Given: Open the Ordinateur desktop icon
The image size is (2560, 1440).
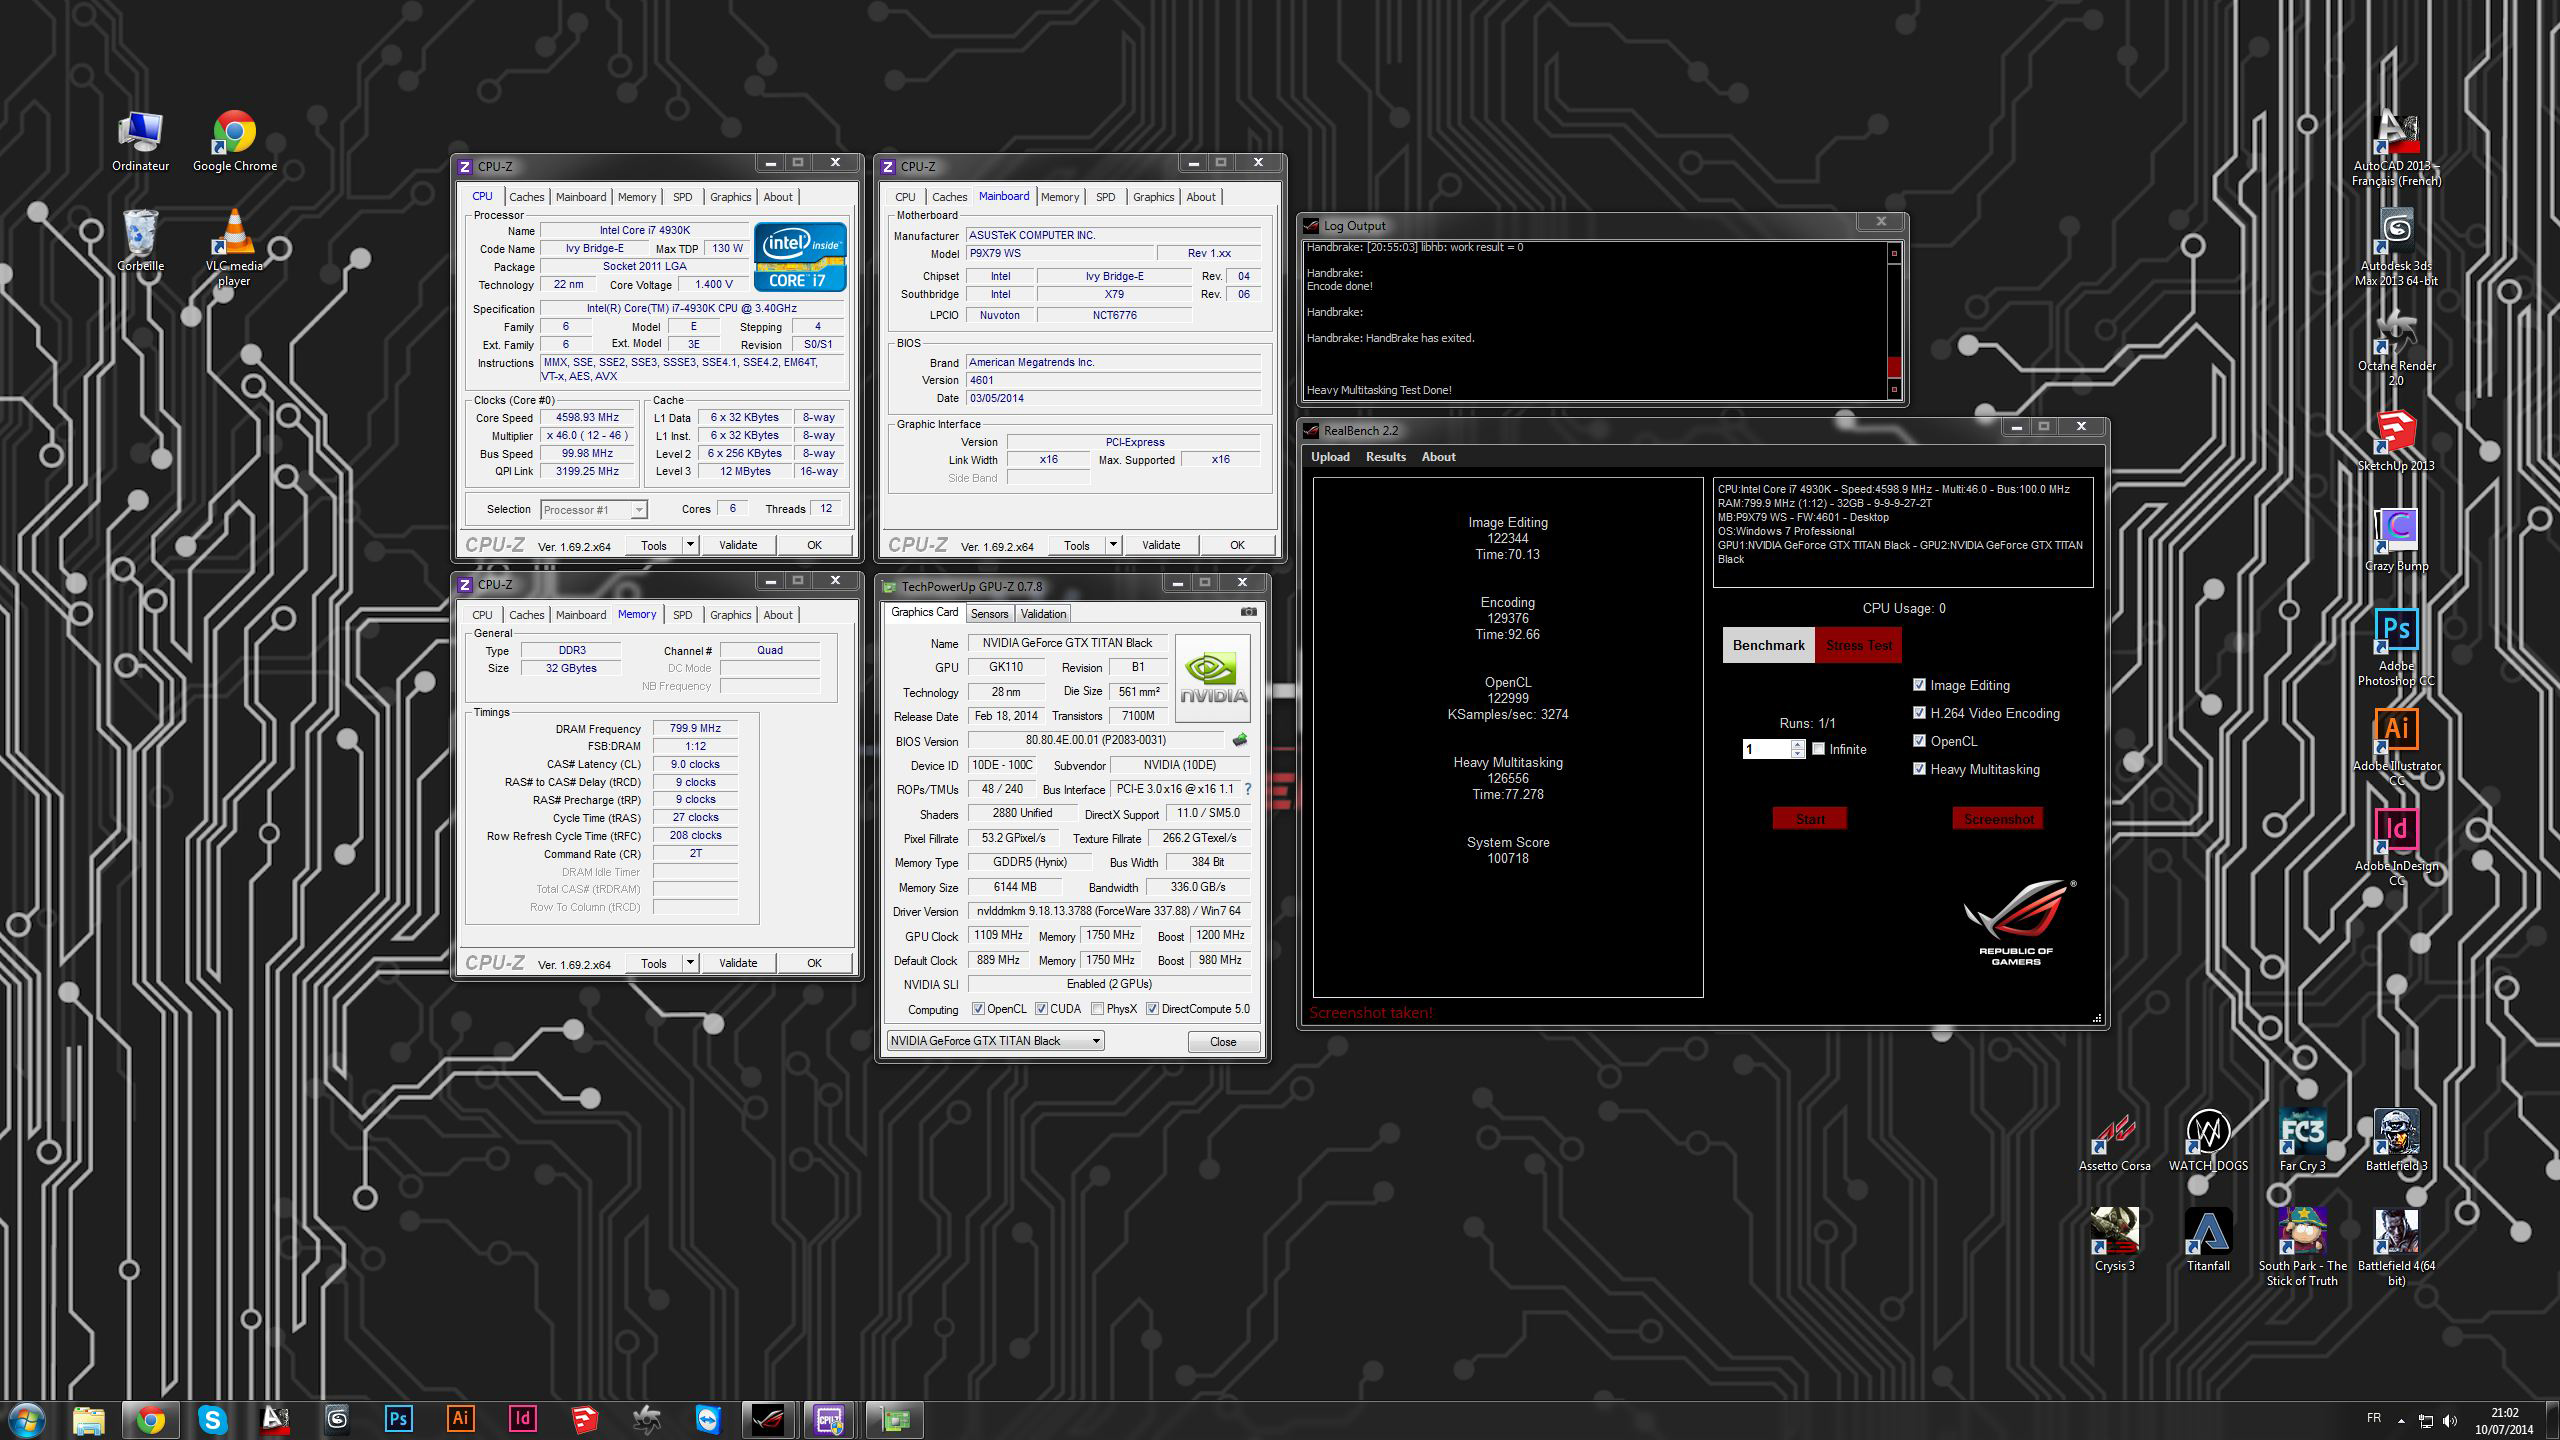Looking at the screenshot, I should 140,142.
